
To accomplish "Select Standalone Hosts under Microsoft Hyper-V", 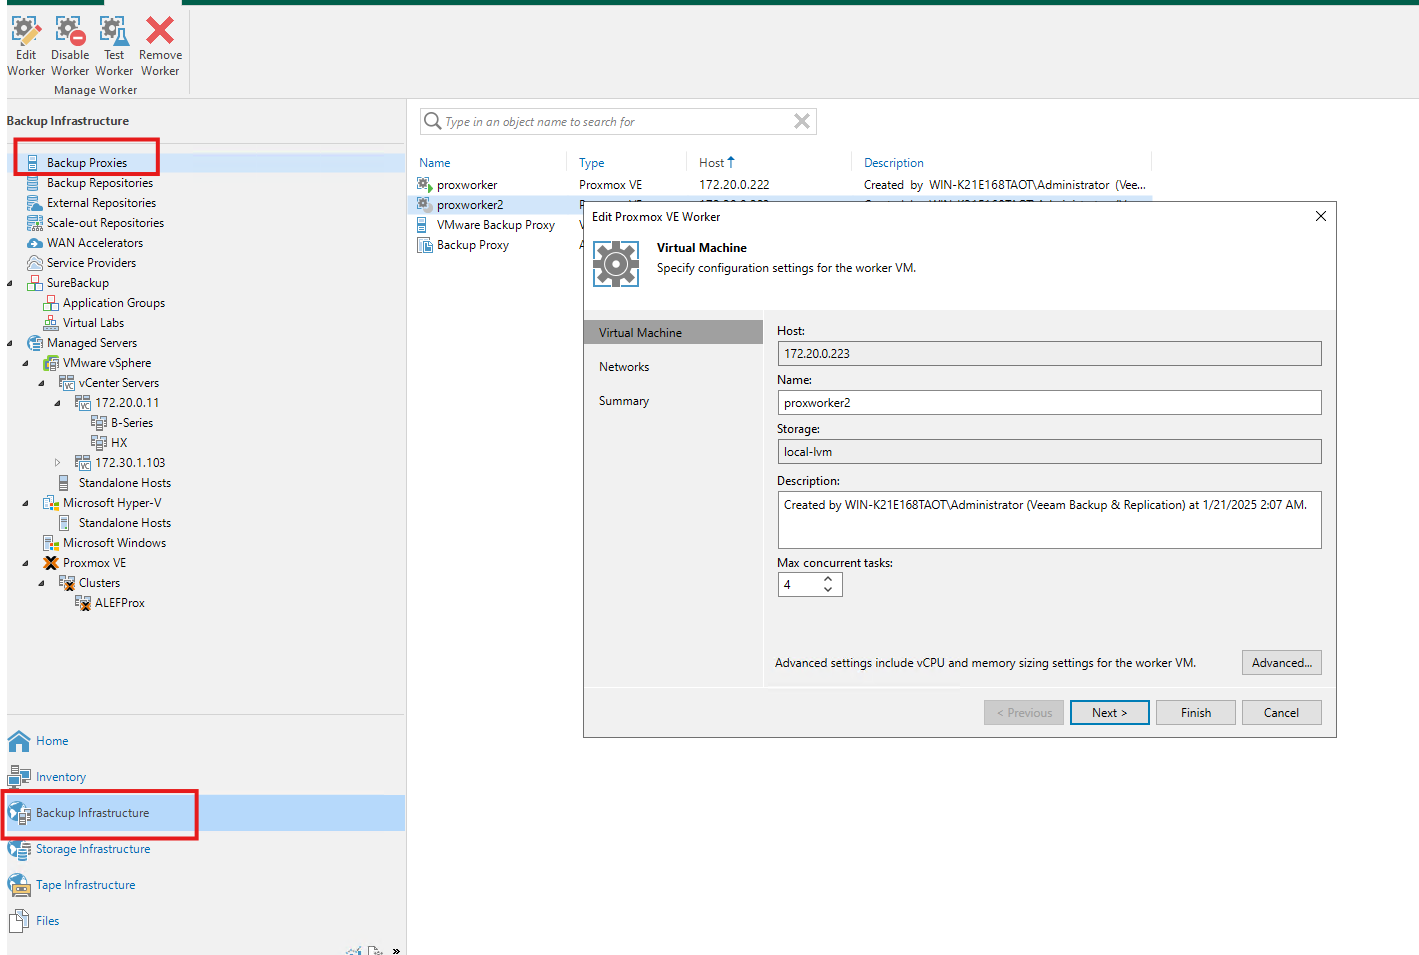I will 125,523.
